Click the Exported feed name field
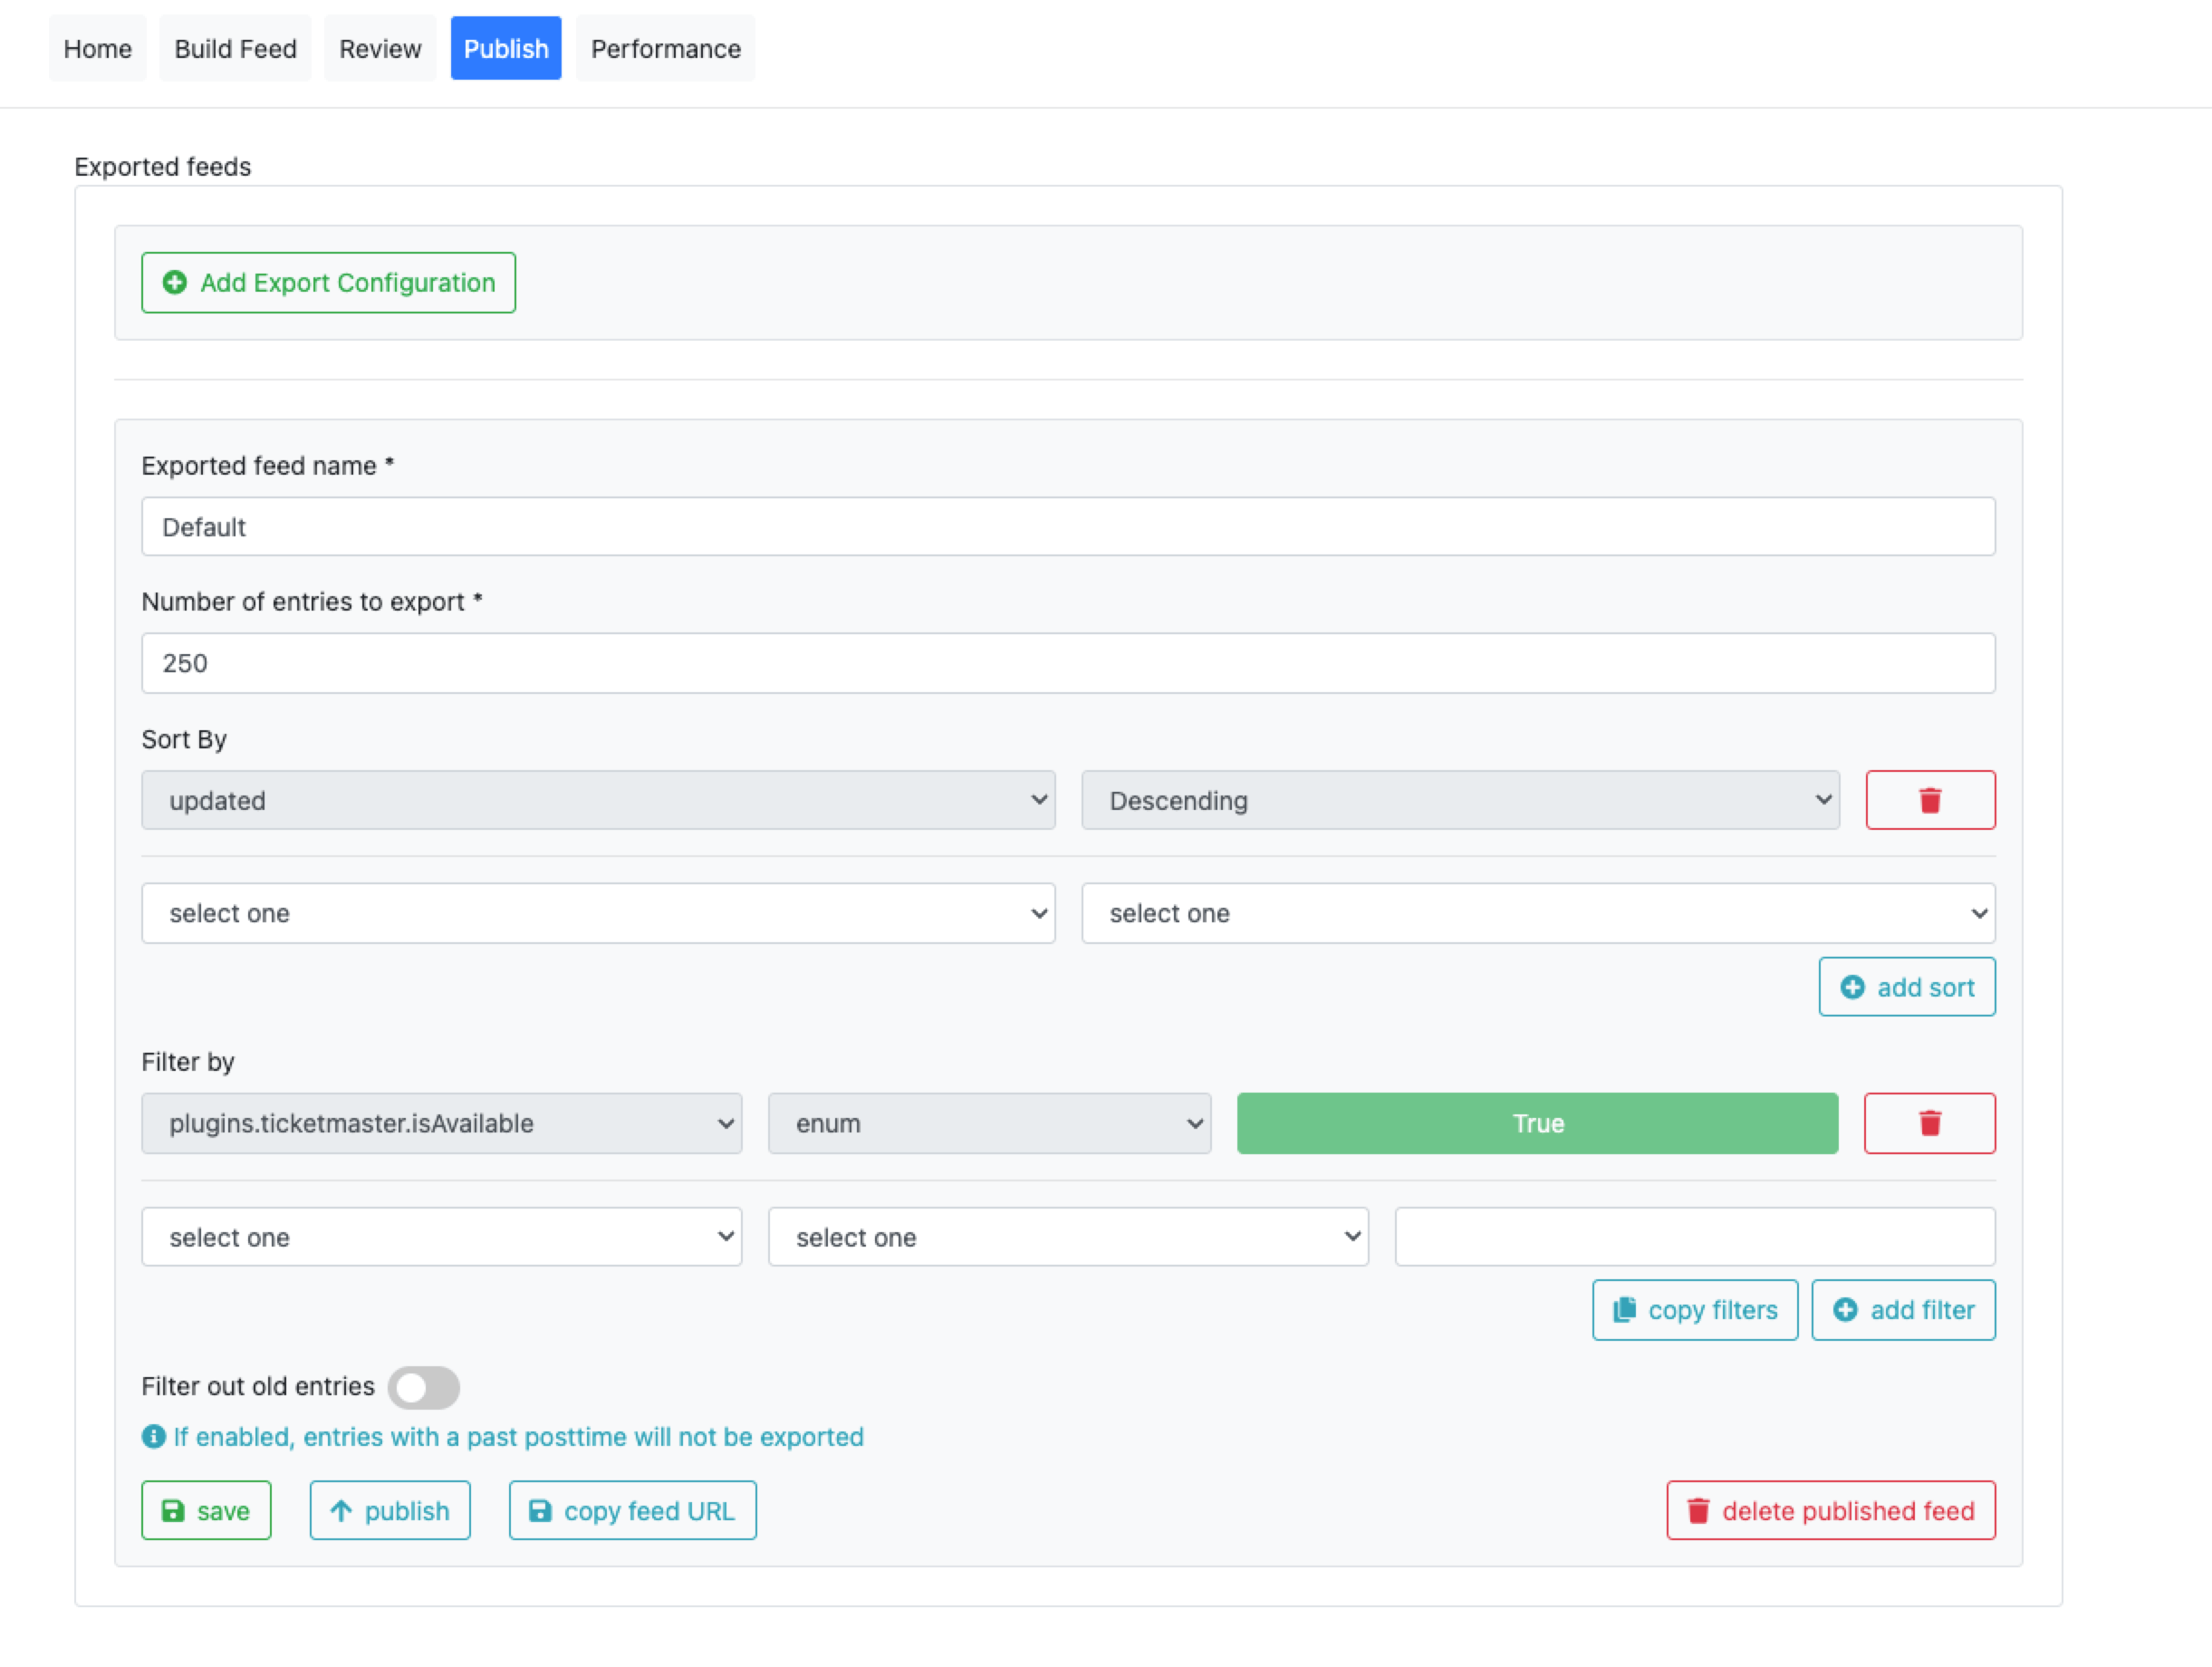Image resolution: width=2212 pixels, height=1667 pixels. click(1067, 527)
